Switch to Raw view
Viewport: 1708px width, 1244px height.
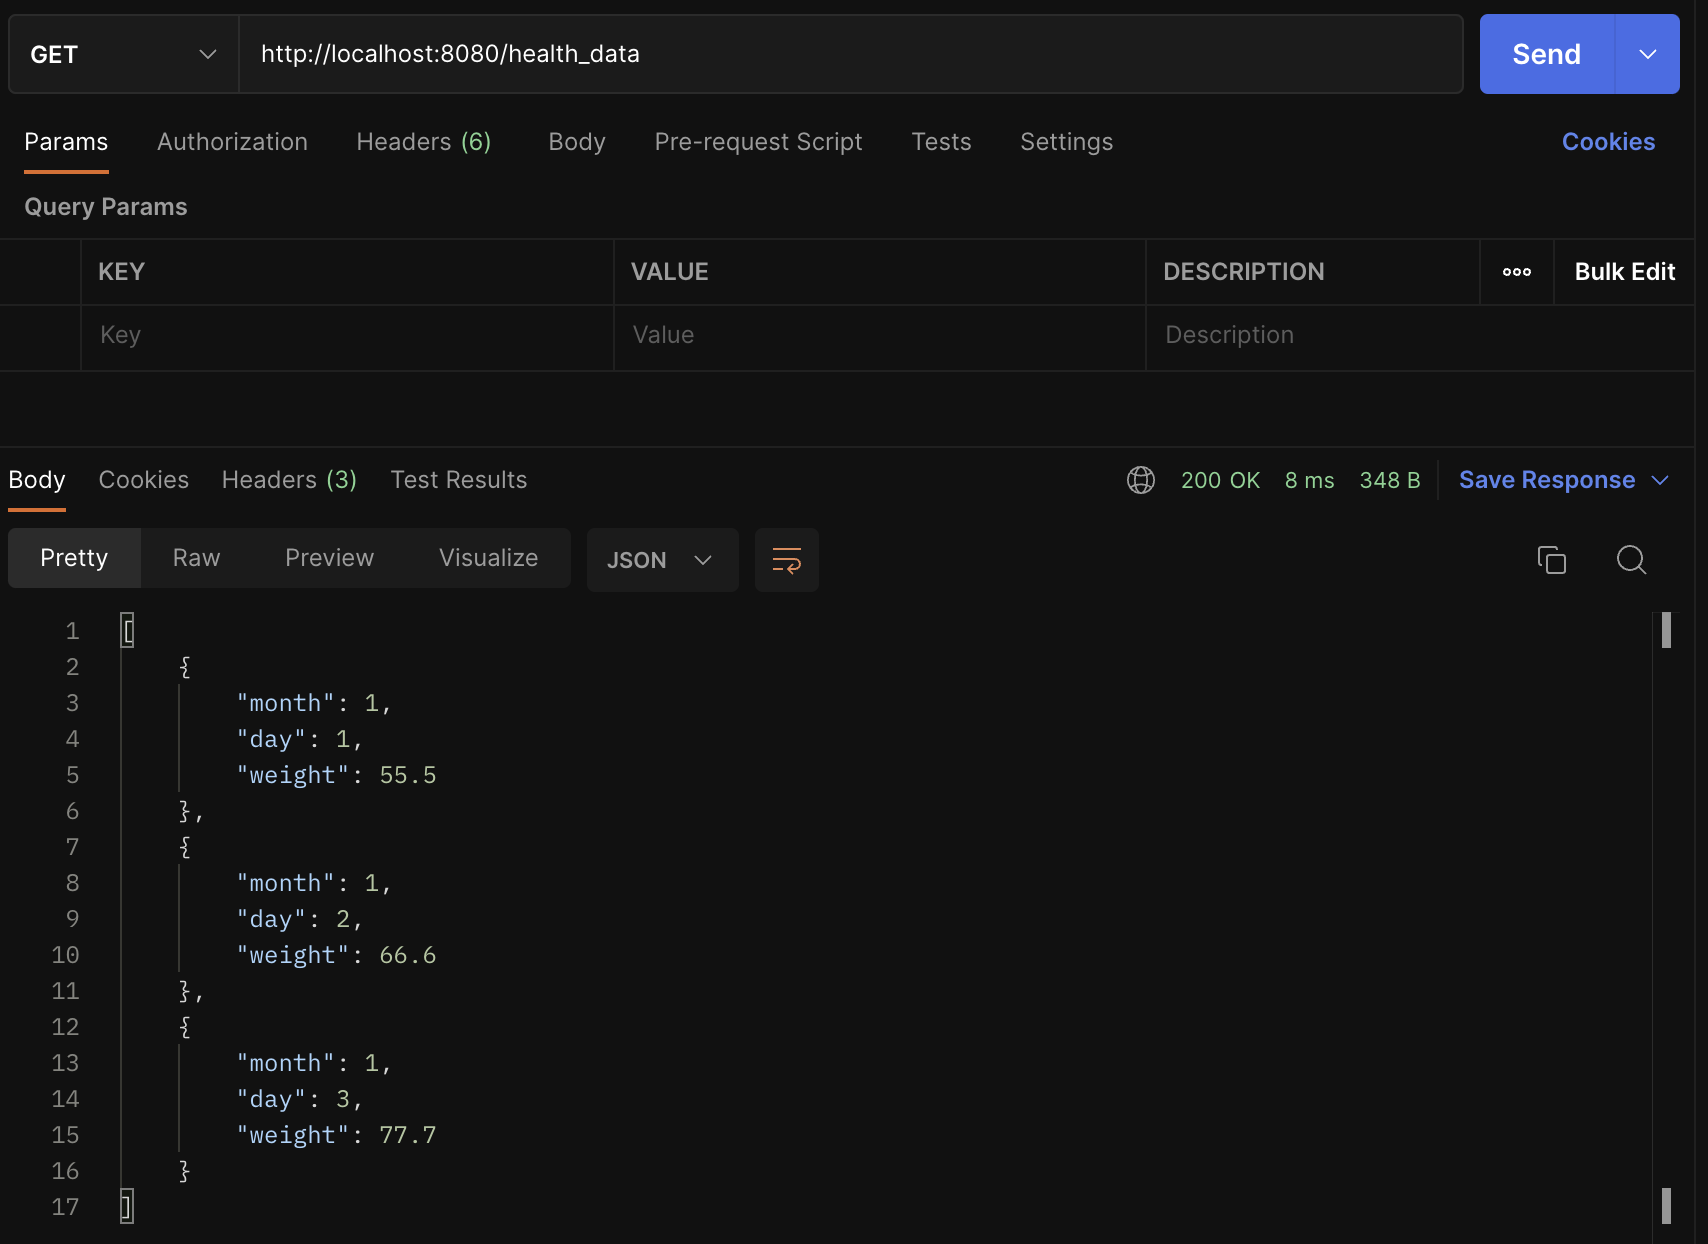click(x=196, y=558)
